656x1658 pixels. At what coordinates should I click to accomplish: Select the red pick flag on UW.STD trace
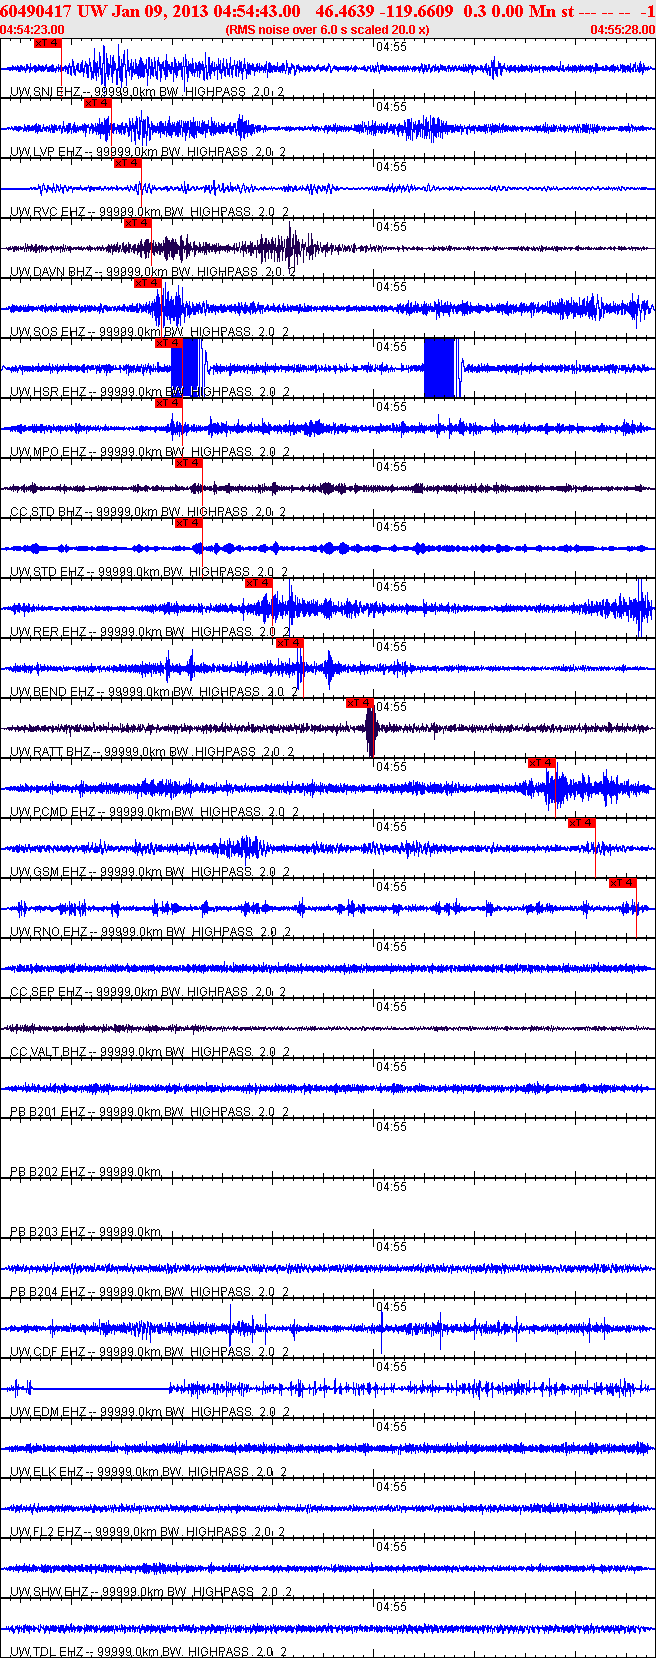[x=188, y=523]
